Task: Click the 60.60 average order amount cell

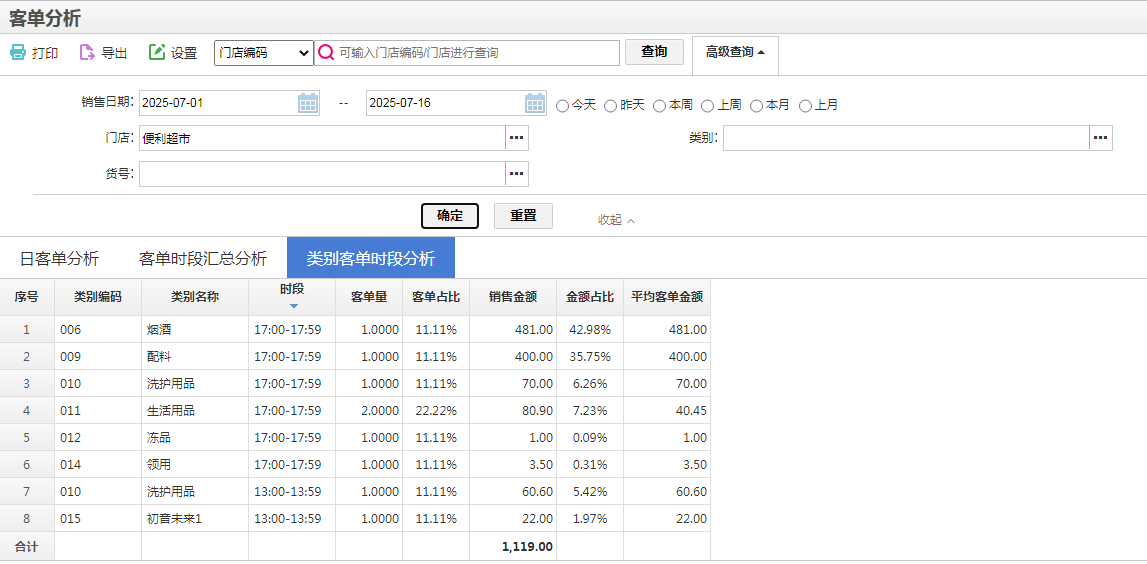Action: pyautogui.click(x=667, y=492)
